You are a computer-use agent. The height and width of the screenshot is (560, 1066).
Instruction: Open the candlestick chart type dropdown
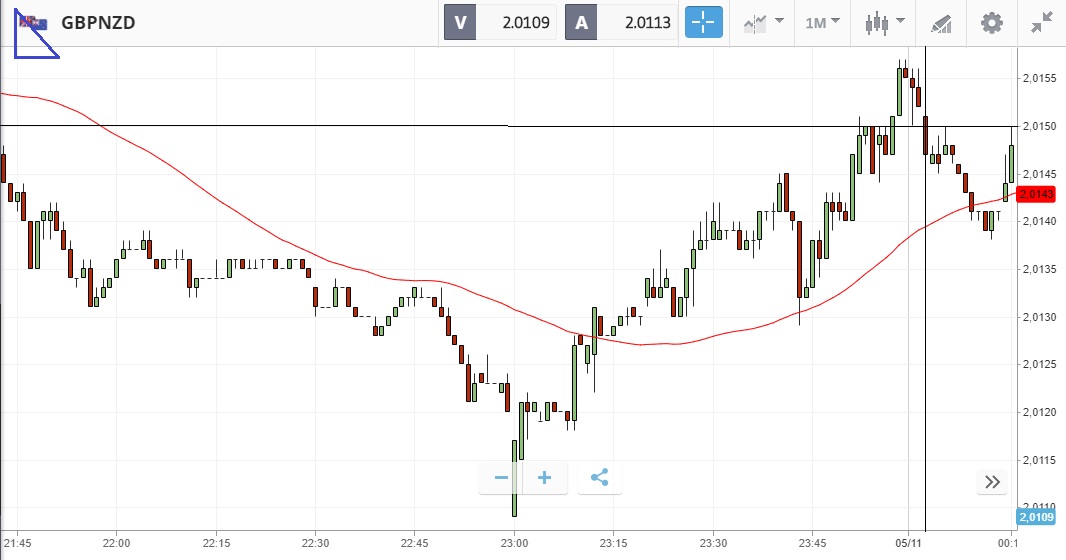[884, 22]
